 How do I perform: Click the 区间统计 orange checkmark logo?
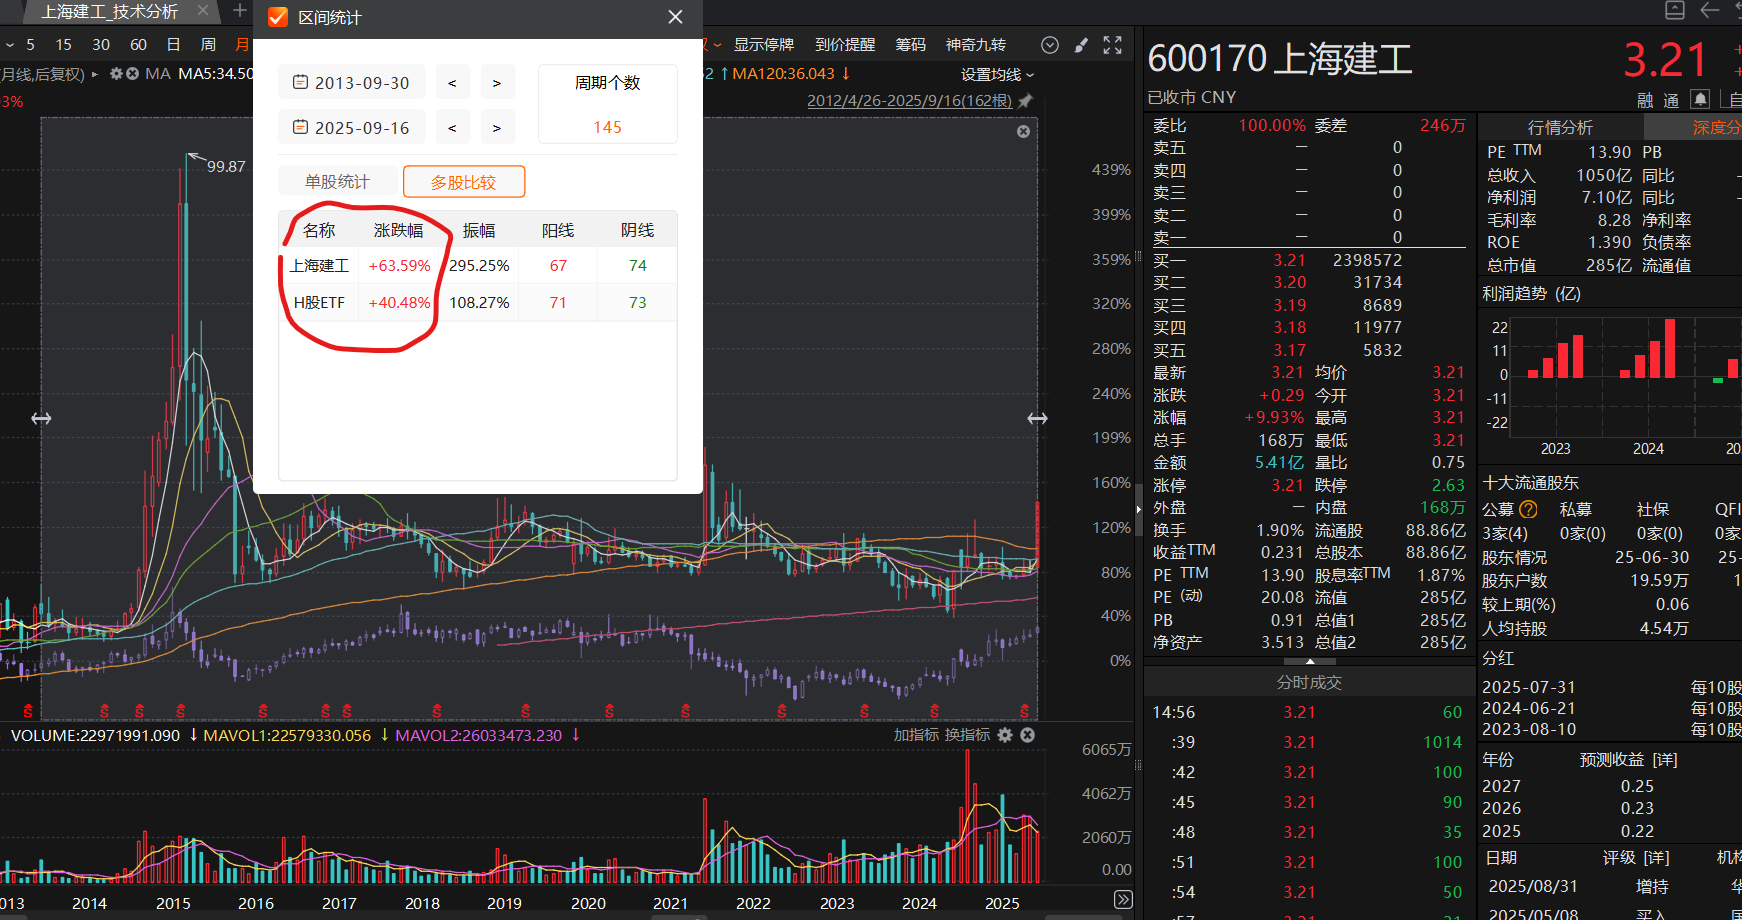[x=278, y=17]
